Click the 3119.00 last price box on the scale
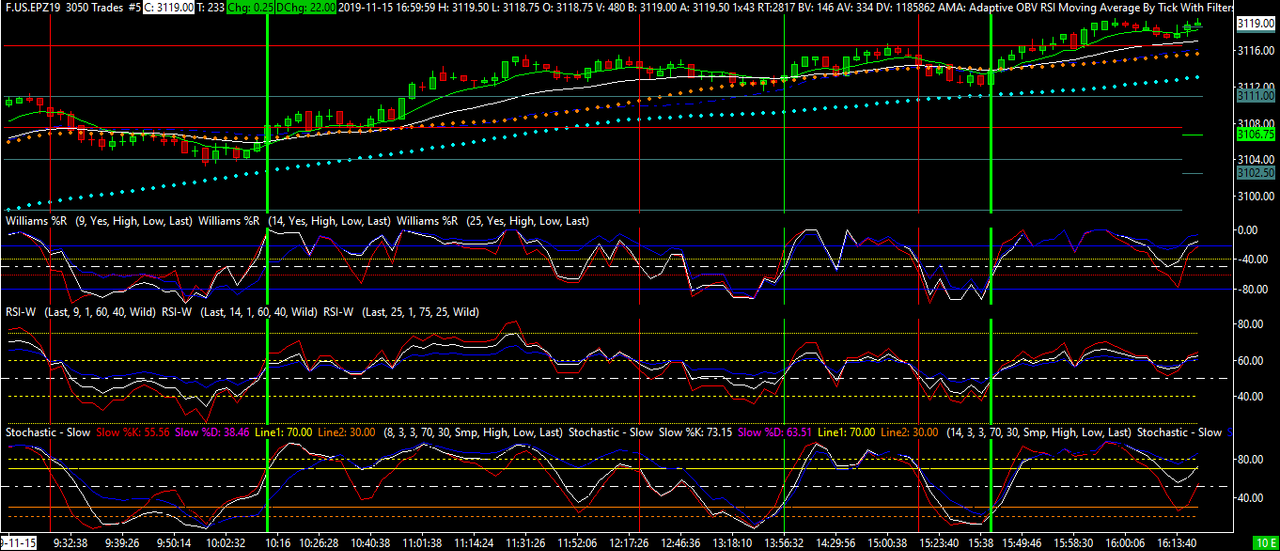Viewport: 1280px width, 551px height. [1254, 22]
